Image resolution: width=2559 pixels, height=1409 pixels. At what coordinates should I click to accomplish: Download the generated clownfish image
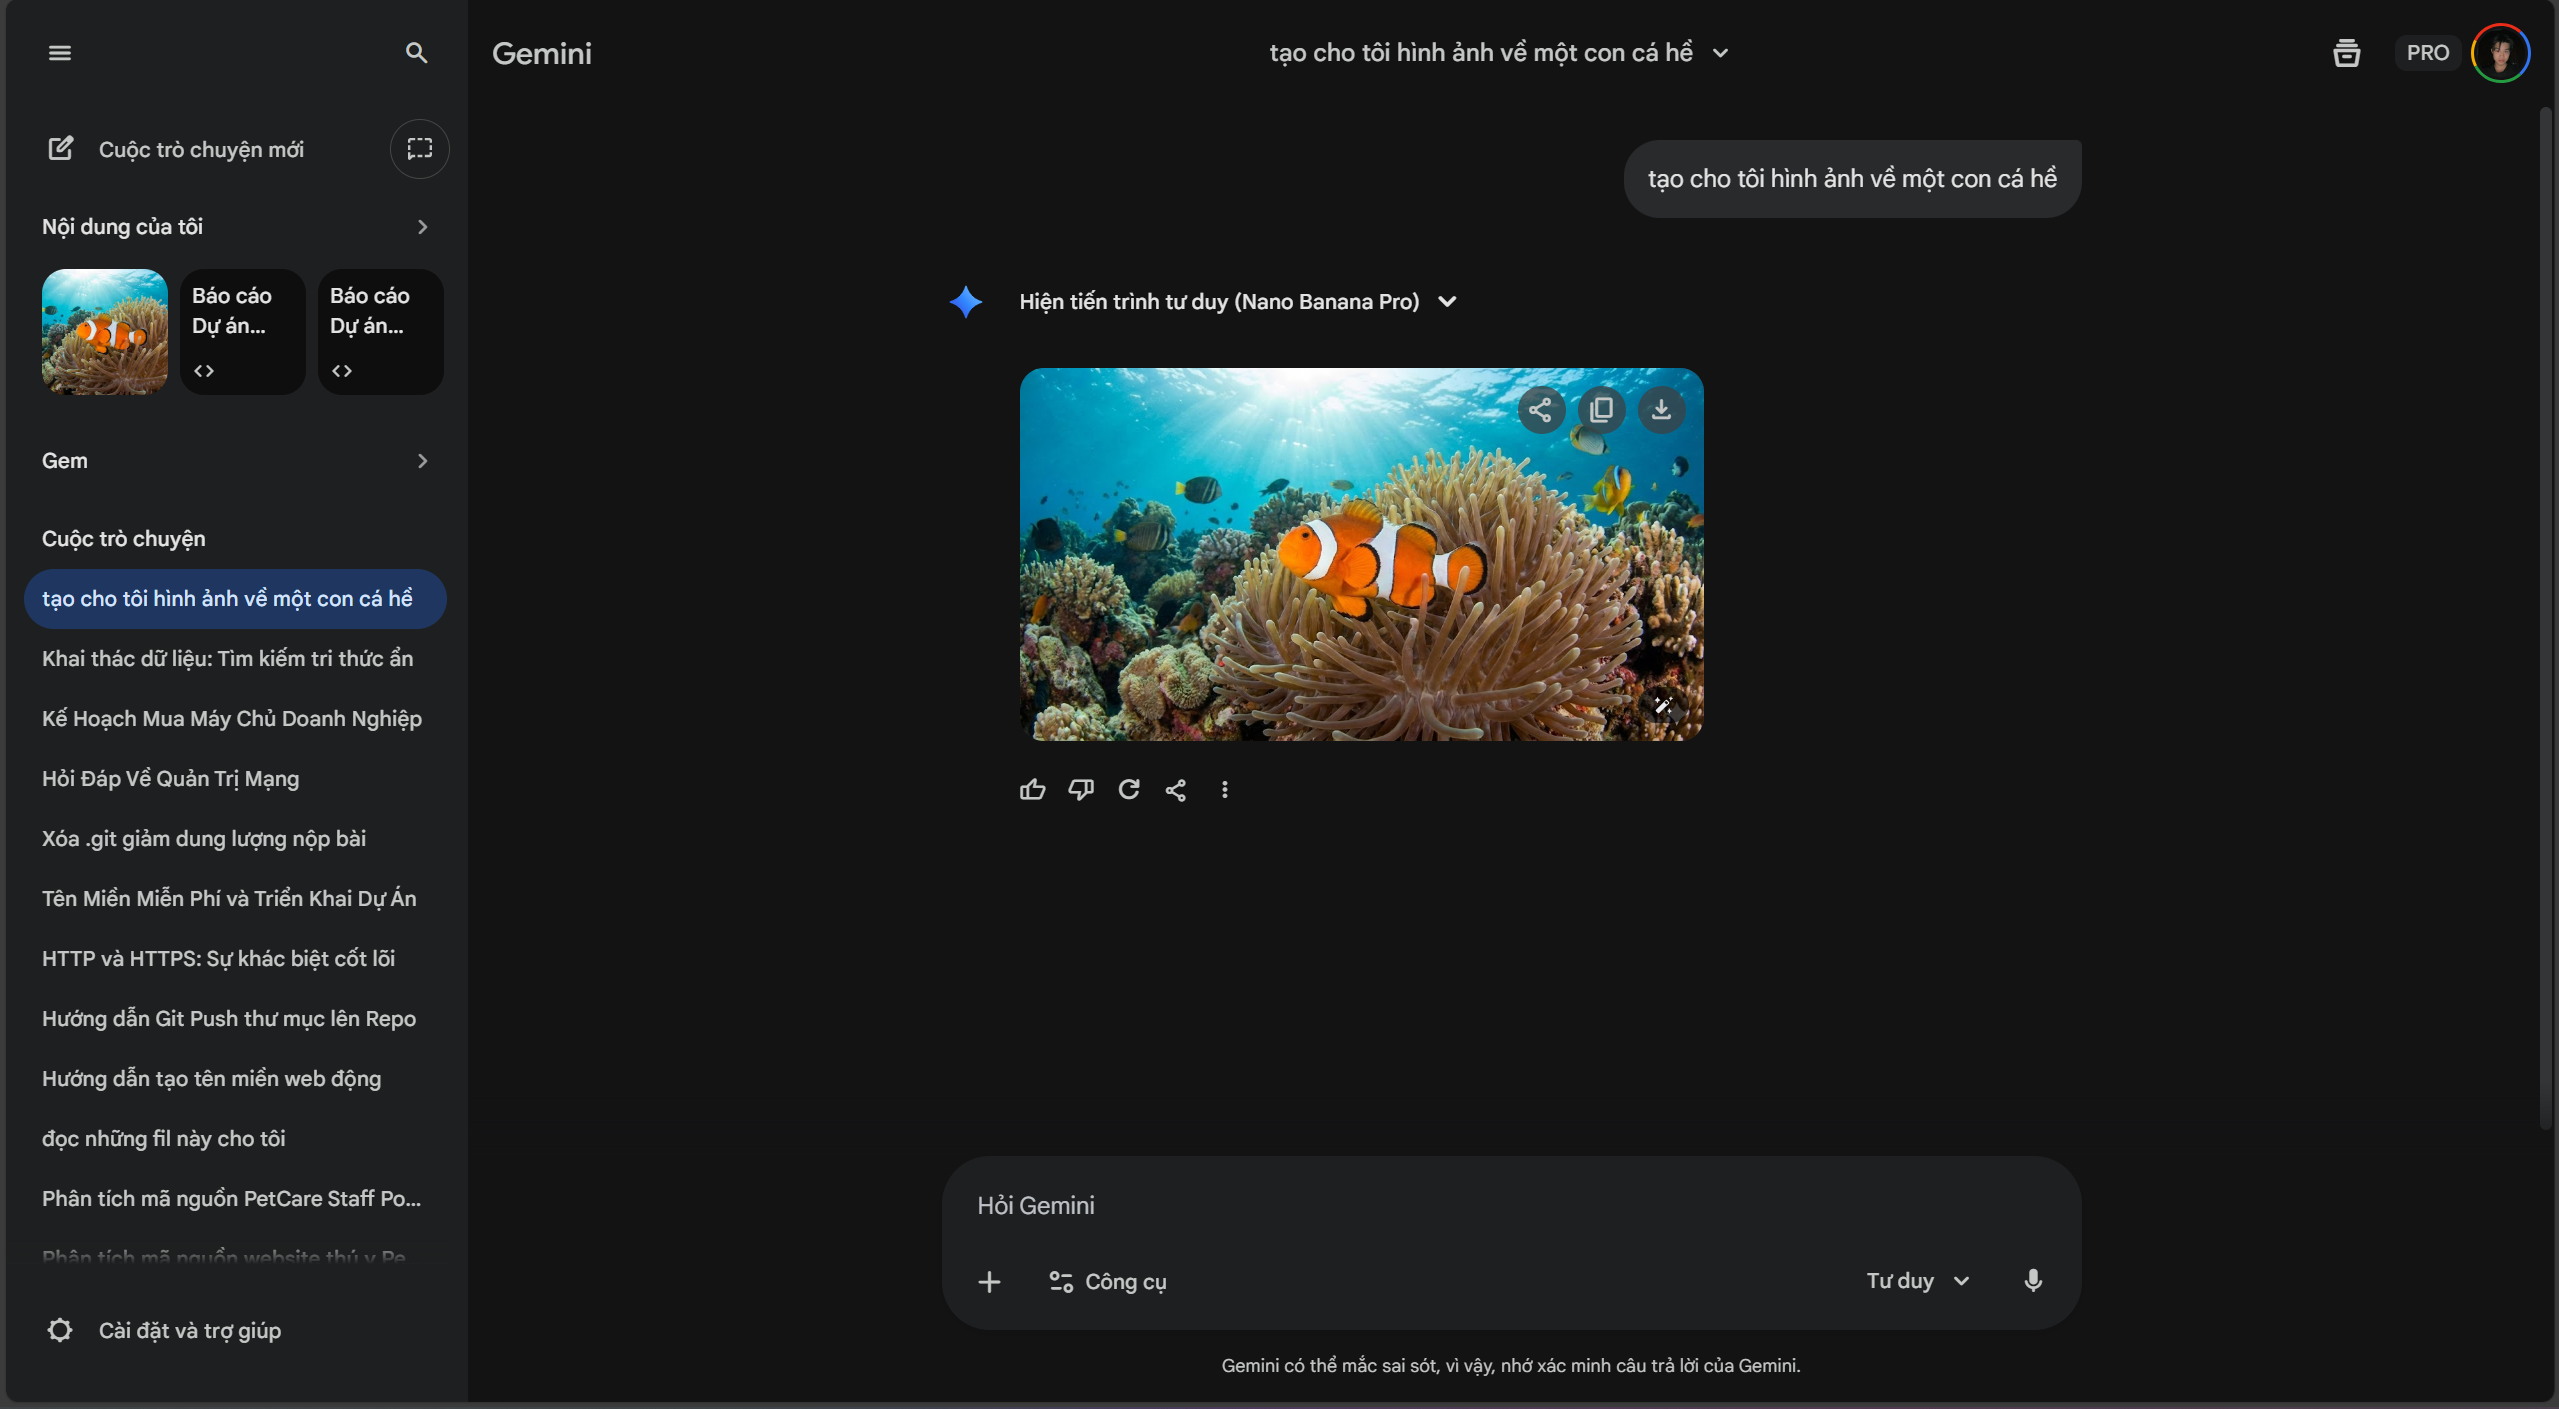1661,410
